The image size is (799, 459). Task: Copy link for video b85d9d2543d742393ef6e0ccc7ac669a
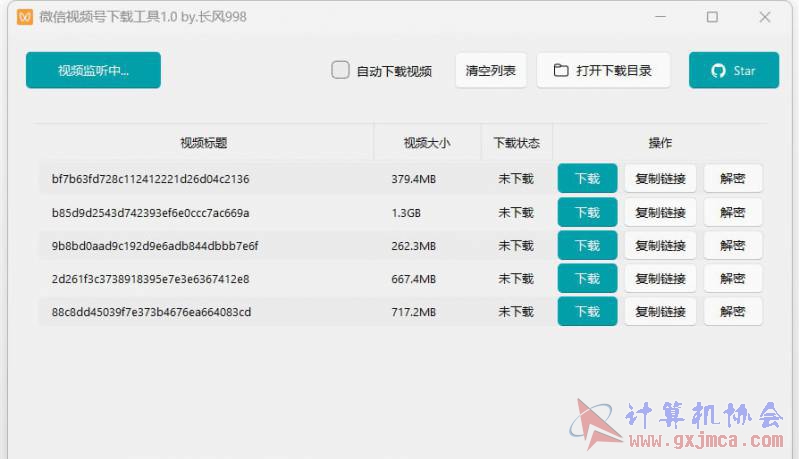coord(660,212)
